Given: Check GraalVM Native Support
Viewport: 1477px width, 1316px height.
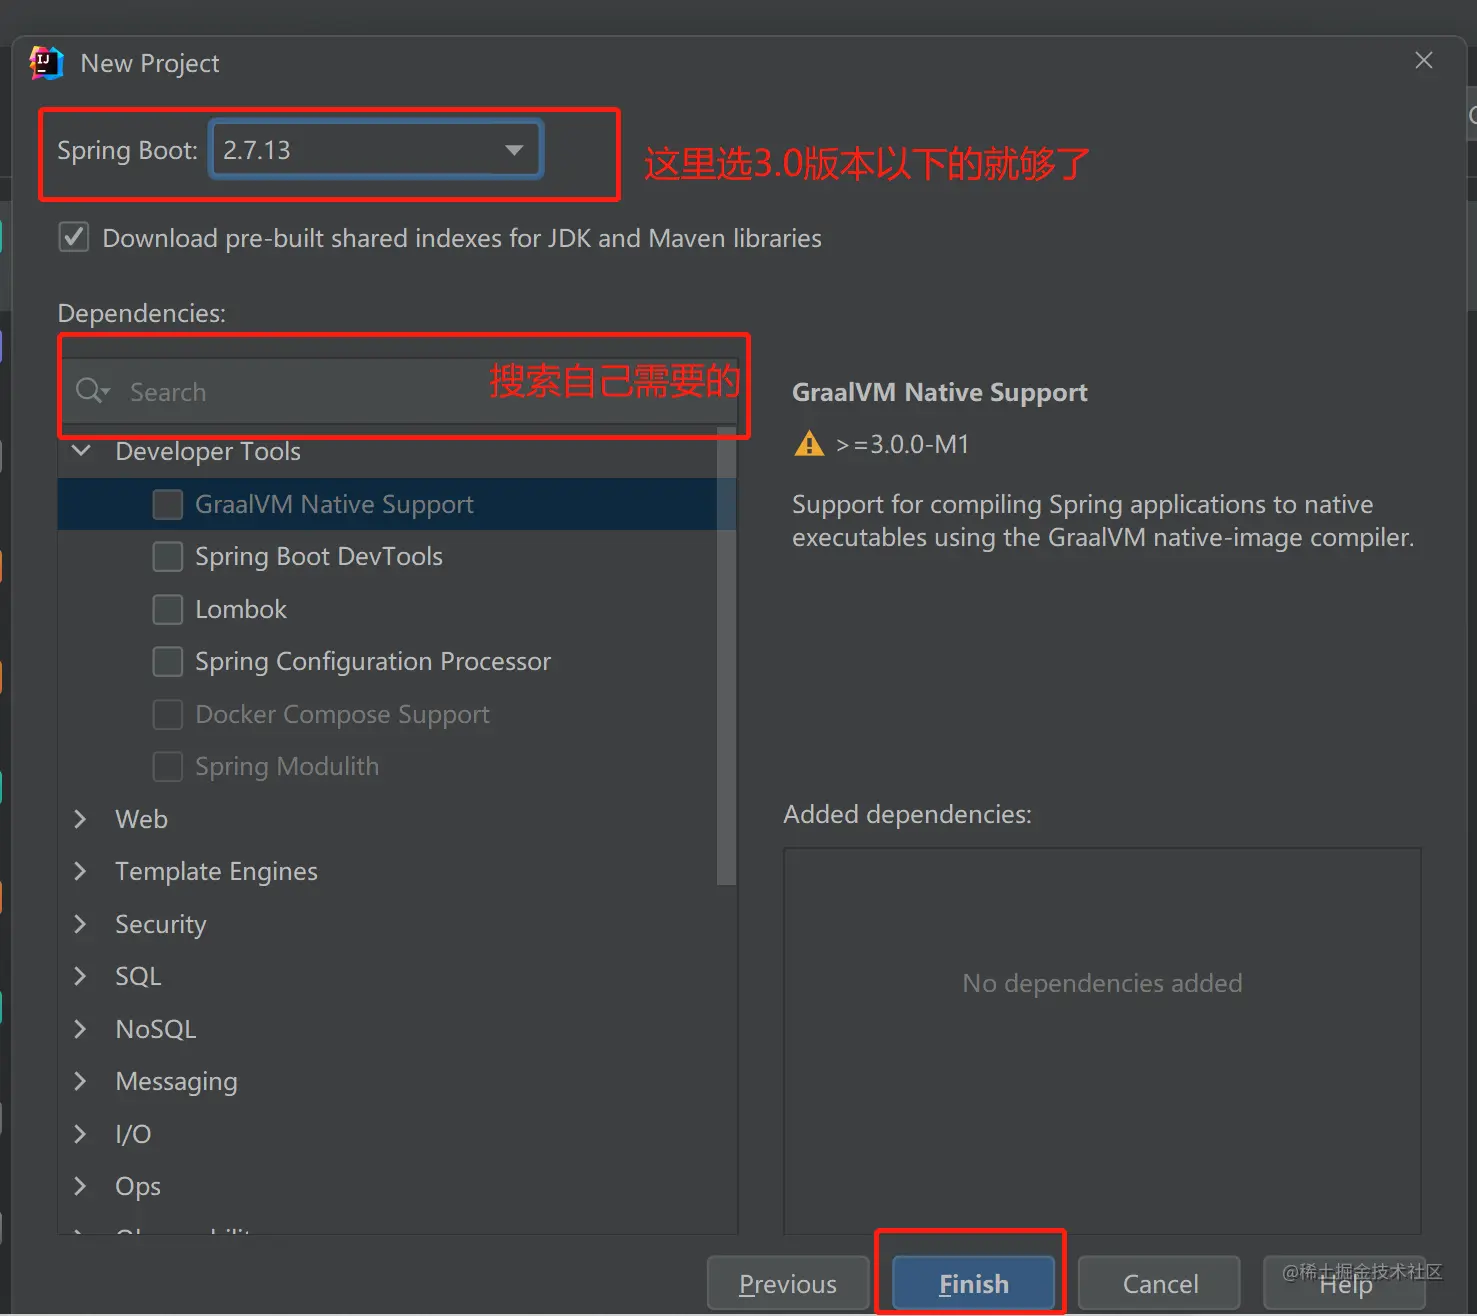Looking at the screenshot, I should (x=168, y=504).
